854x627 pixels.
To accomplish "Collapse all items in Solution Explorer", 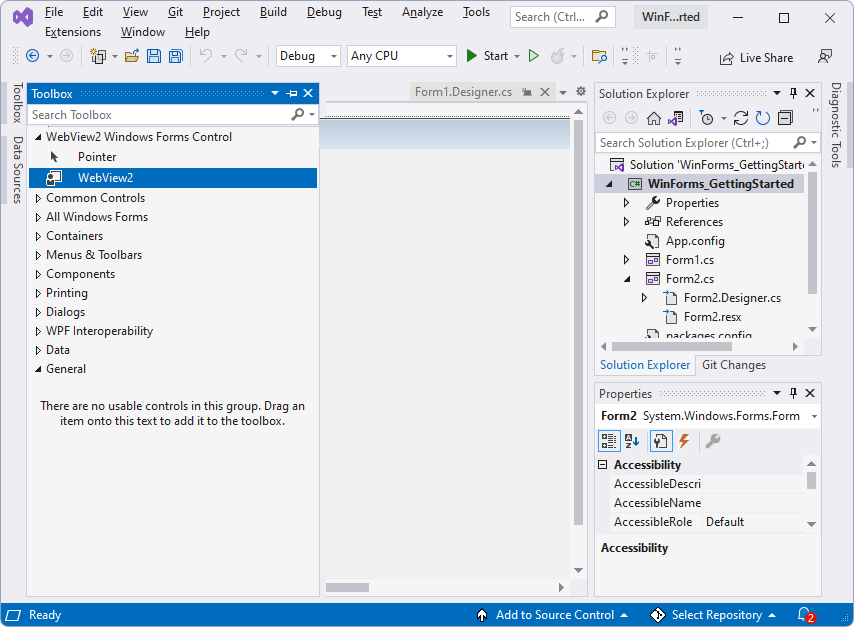I will [x=786, y=117].
